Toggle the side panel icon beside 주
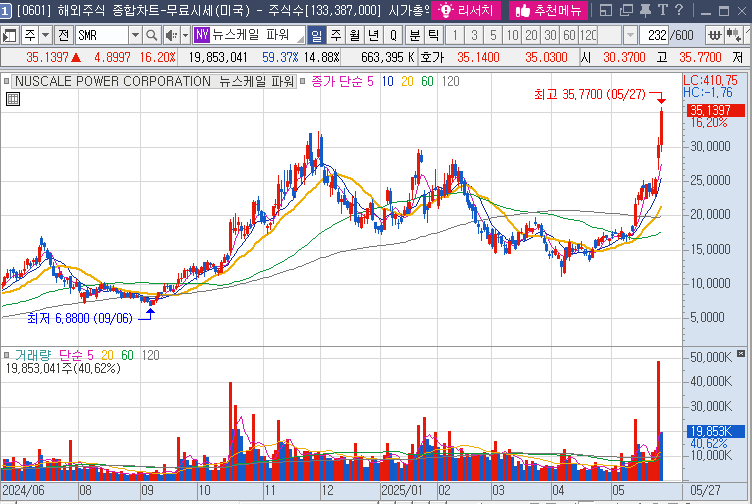Image resolution: width=752 pixels, height=504 pixels. point(9,35)
